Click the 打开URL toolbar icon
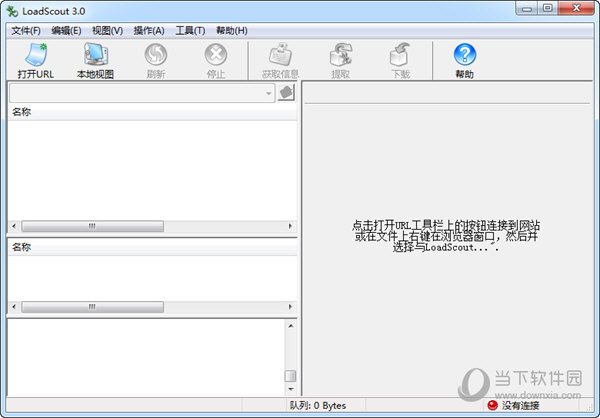This screenshot has height=418, width=600. click(36, 54)
